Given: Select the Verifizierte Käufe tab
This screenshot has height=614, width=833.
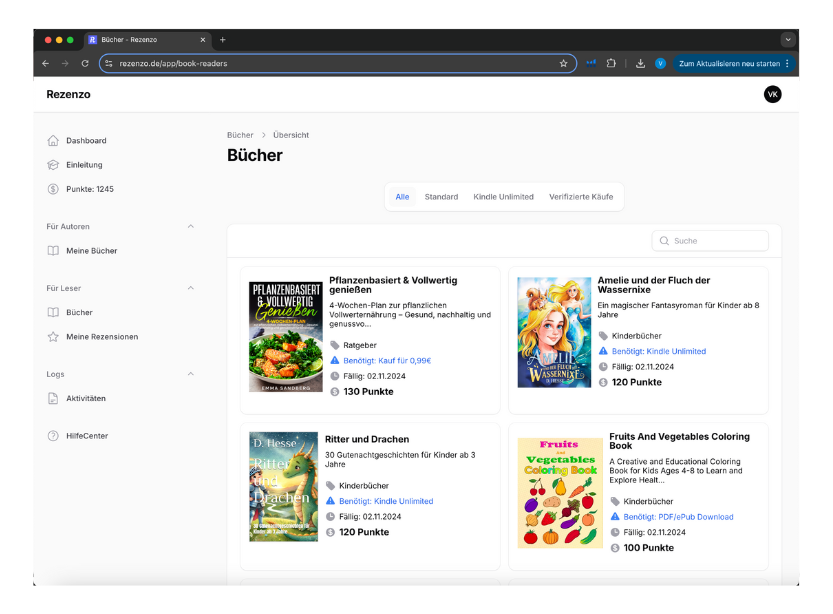Looking at the screenshot, I should pos(581,197).
